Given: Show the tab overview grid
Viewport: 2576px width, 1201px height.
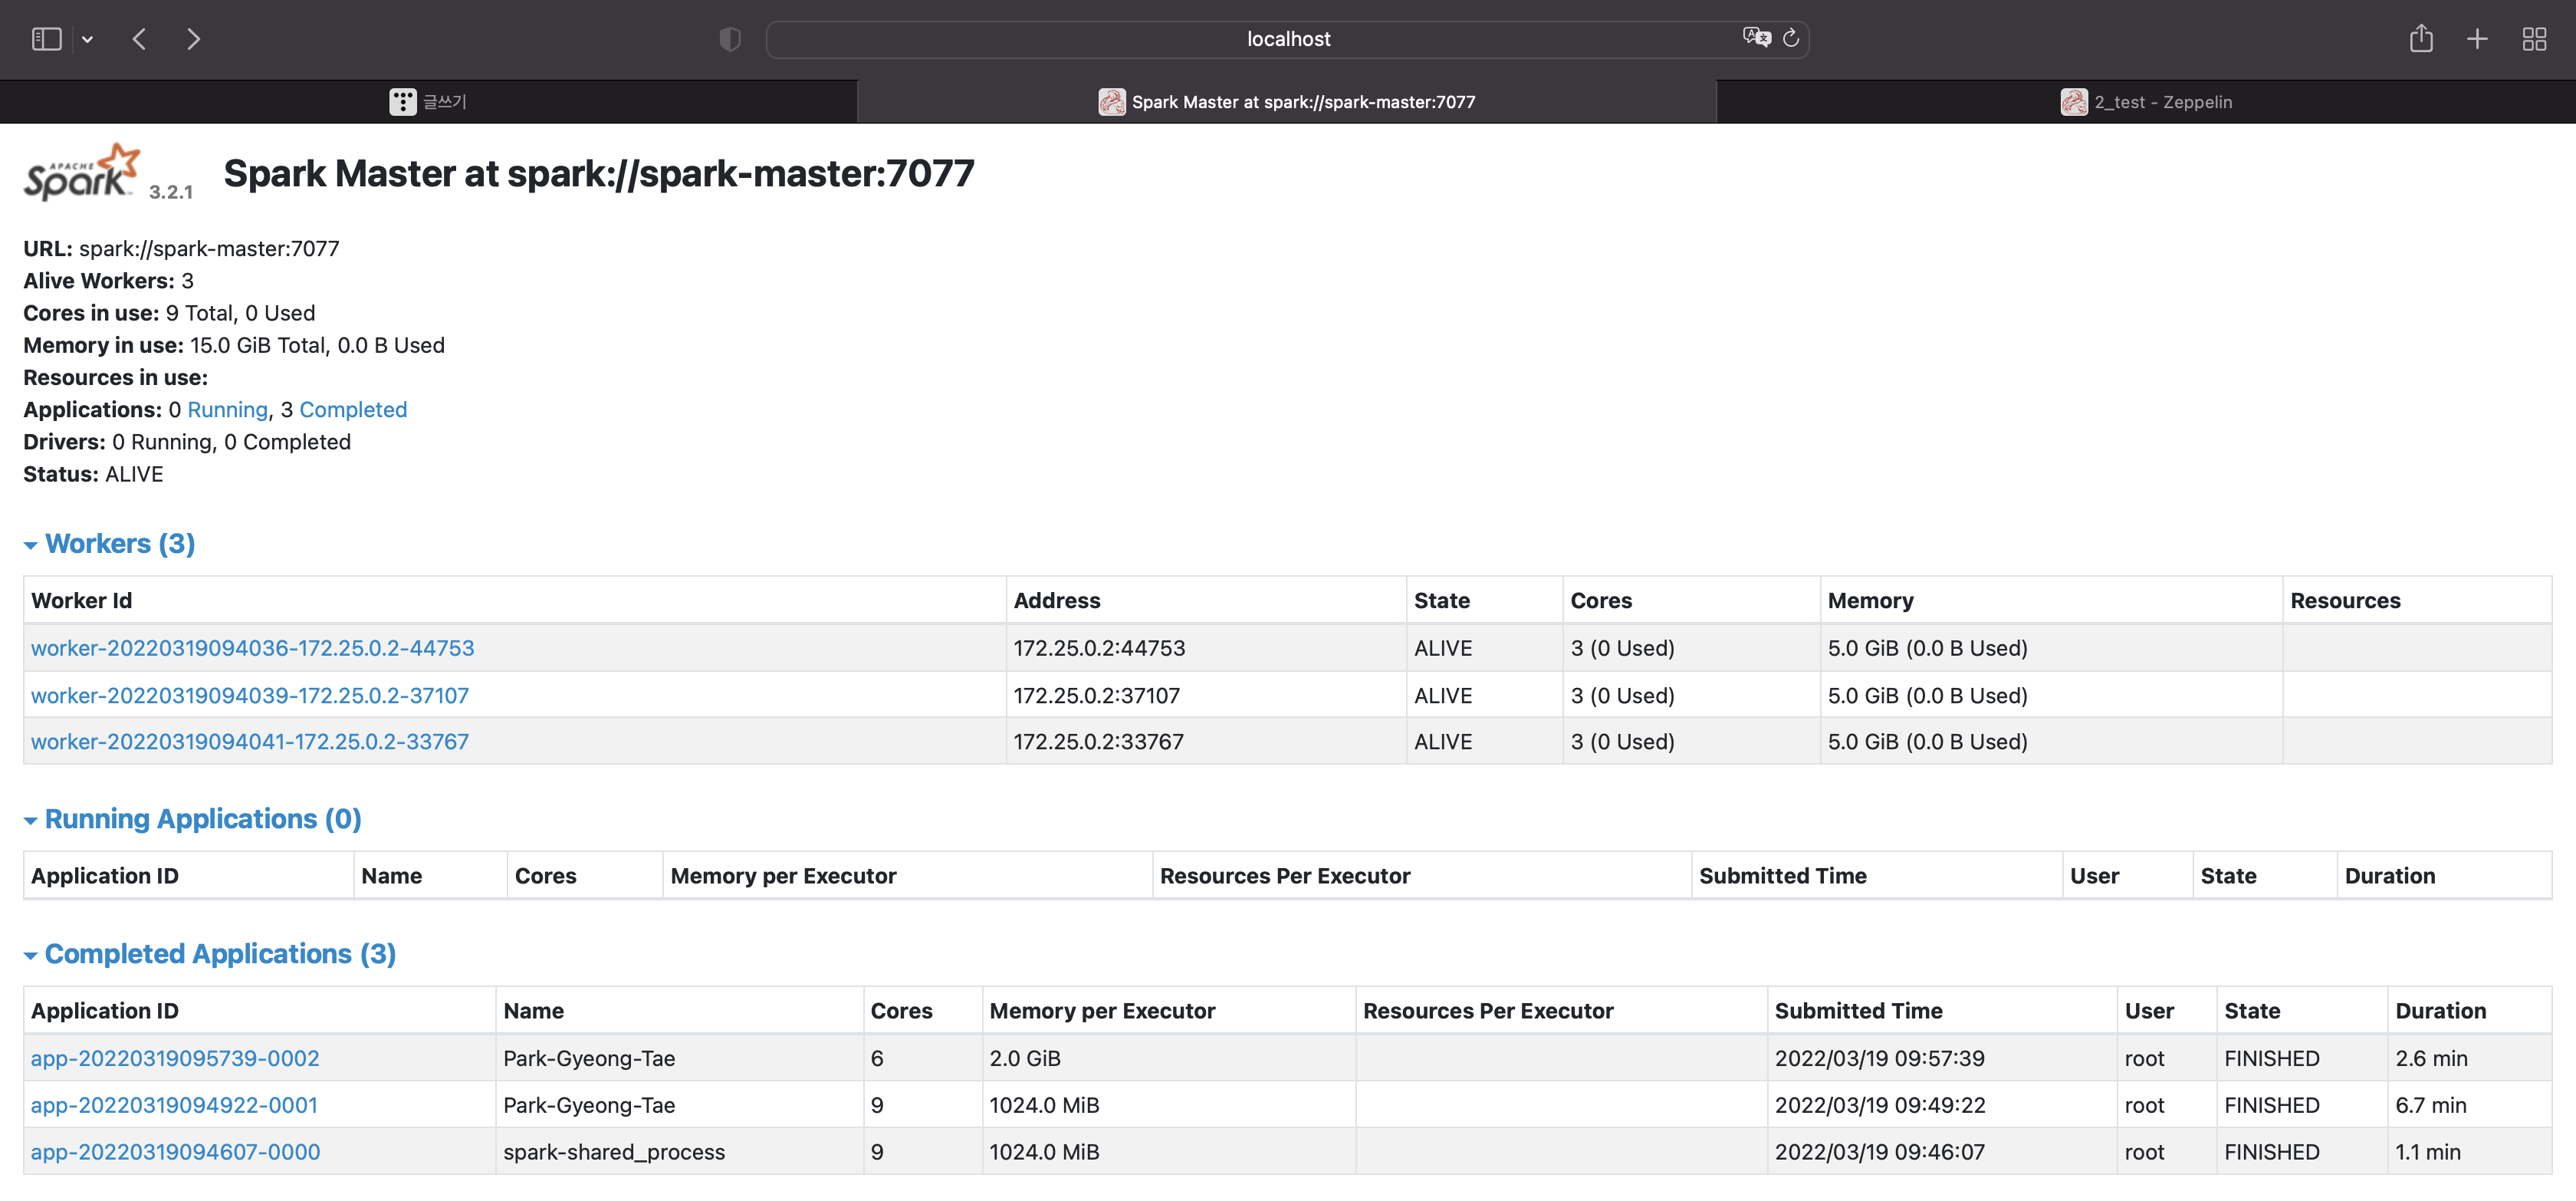Looking at the screenshot, I should pos(2534,39).
